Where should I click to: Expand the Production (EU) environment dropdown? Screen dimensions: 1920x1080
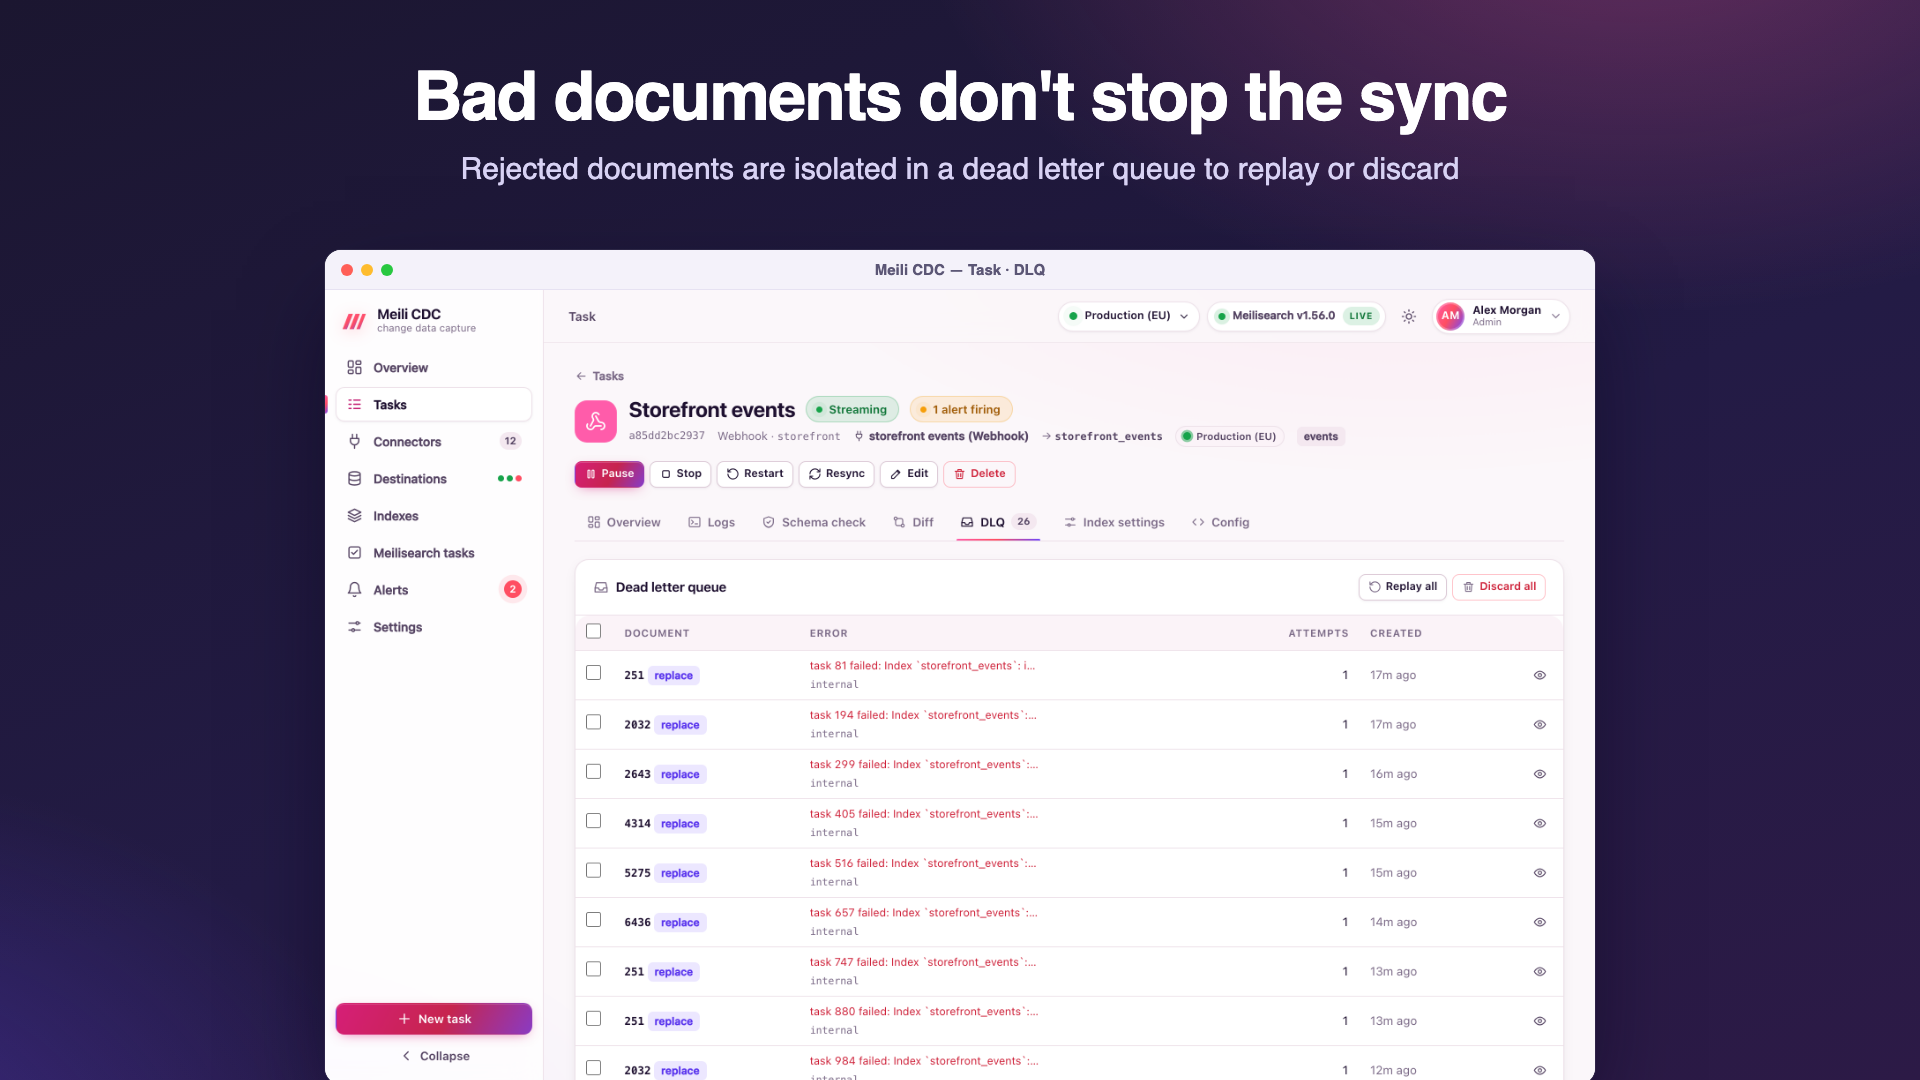click(1128, 316)
